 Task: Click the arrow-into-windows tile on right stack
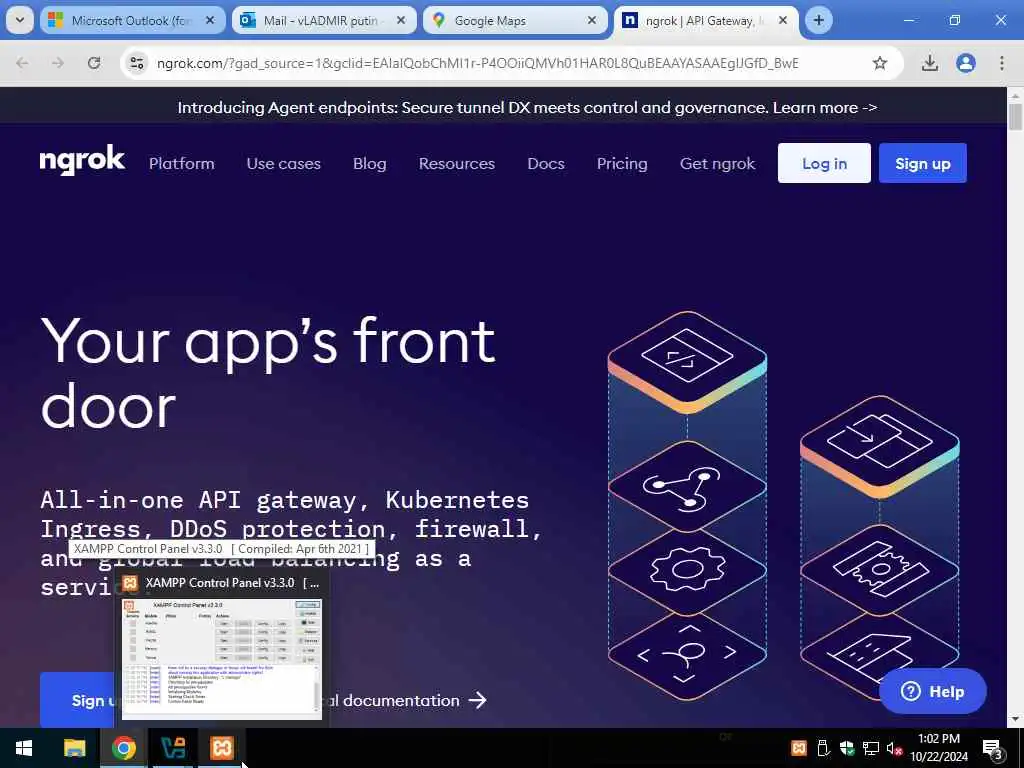tap(880, 440)
